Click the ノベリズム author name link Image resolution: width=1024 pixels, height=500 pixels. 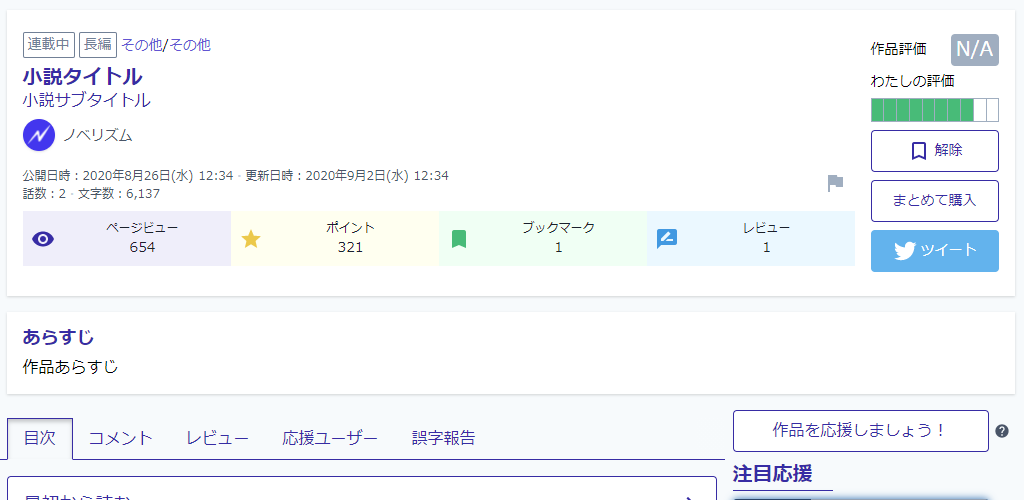(98, 135)
